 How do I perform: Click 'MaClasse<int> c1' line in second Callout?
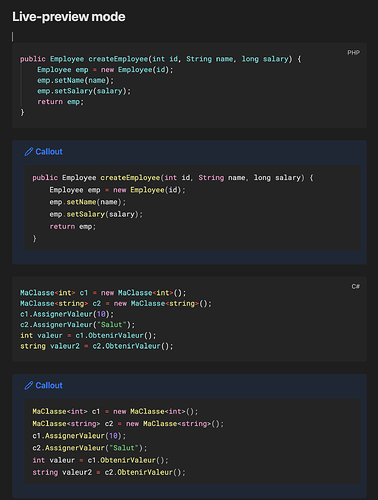point(115,411)
